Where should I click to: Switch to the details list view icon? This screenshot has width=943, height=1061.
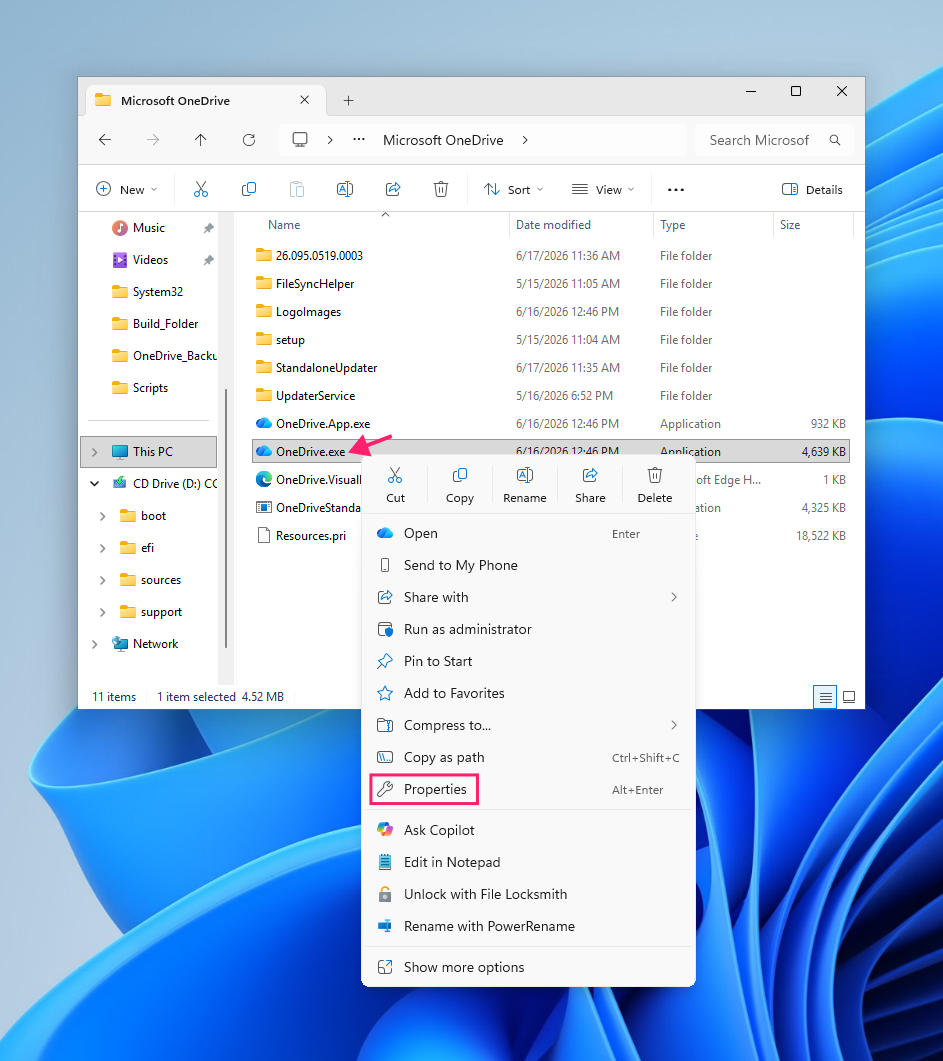point(825,697)
